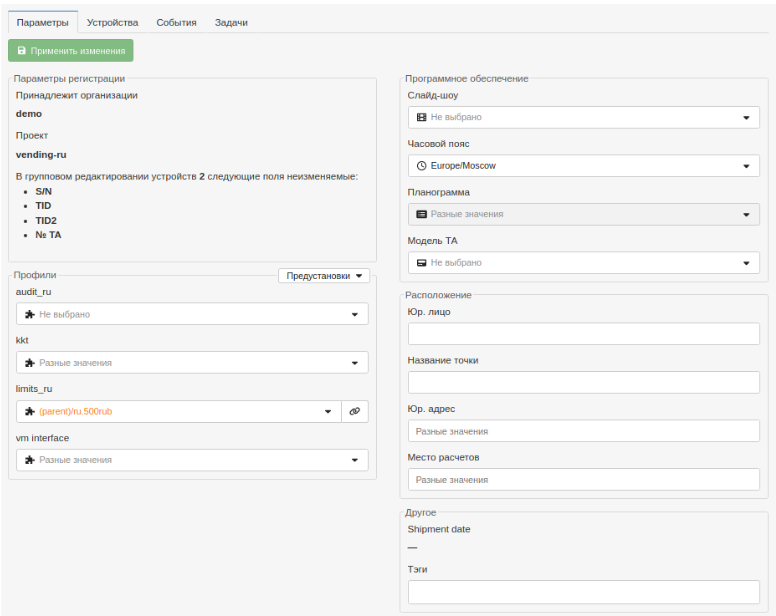The width and height of the screenshot is (776, 616).
Task: Open the vm interface dropdown
Action: click(192, 460)
